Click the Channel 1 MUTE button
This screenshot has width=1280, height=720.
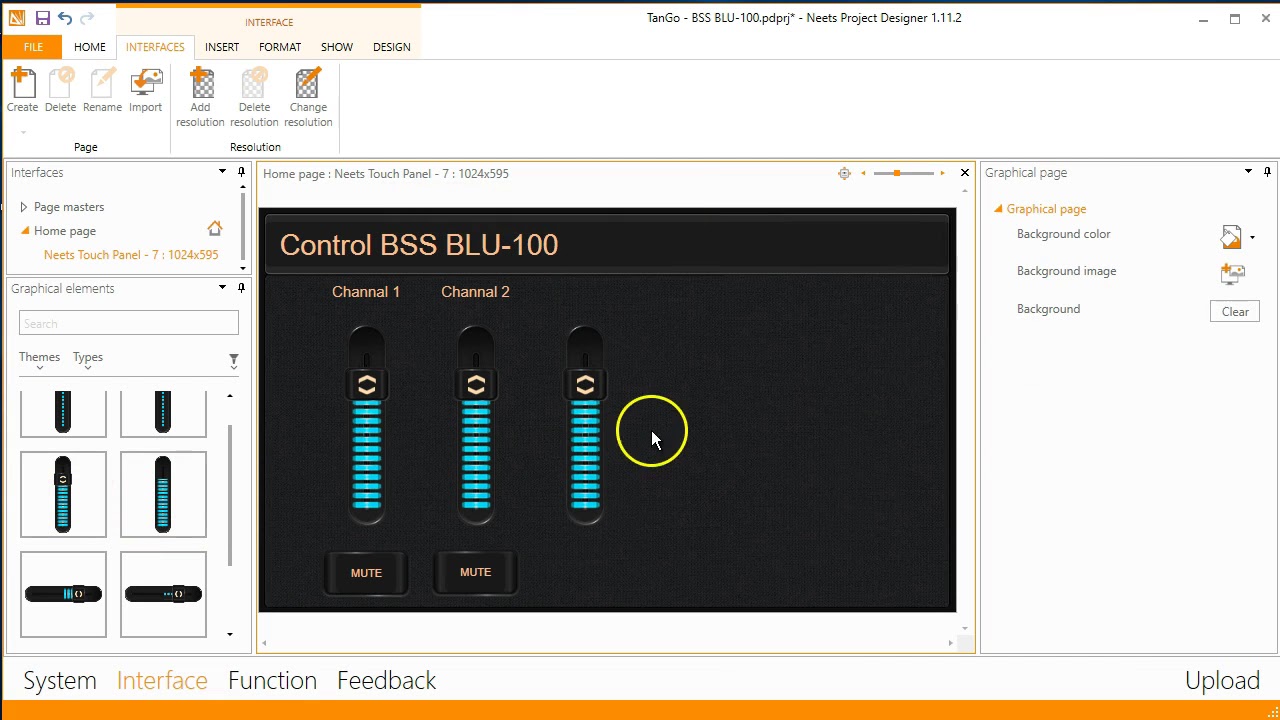366,573
